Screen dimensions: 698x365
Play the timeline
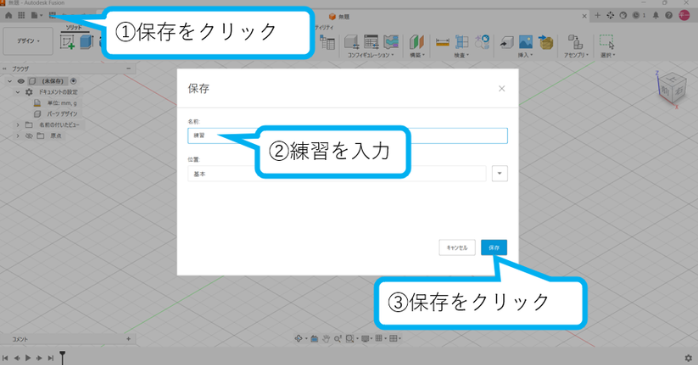point(28,358)
